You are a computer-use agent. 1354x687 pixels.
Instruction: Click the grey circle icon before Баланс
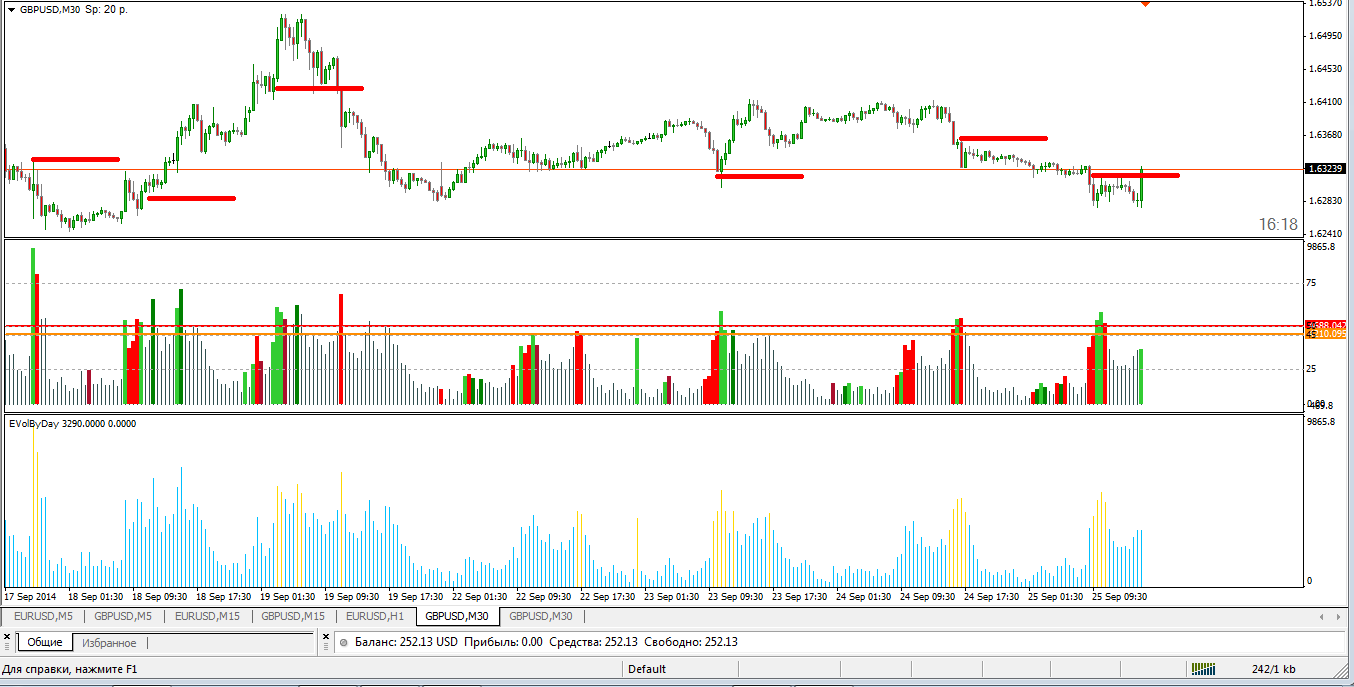point(344,642)
